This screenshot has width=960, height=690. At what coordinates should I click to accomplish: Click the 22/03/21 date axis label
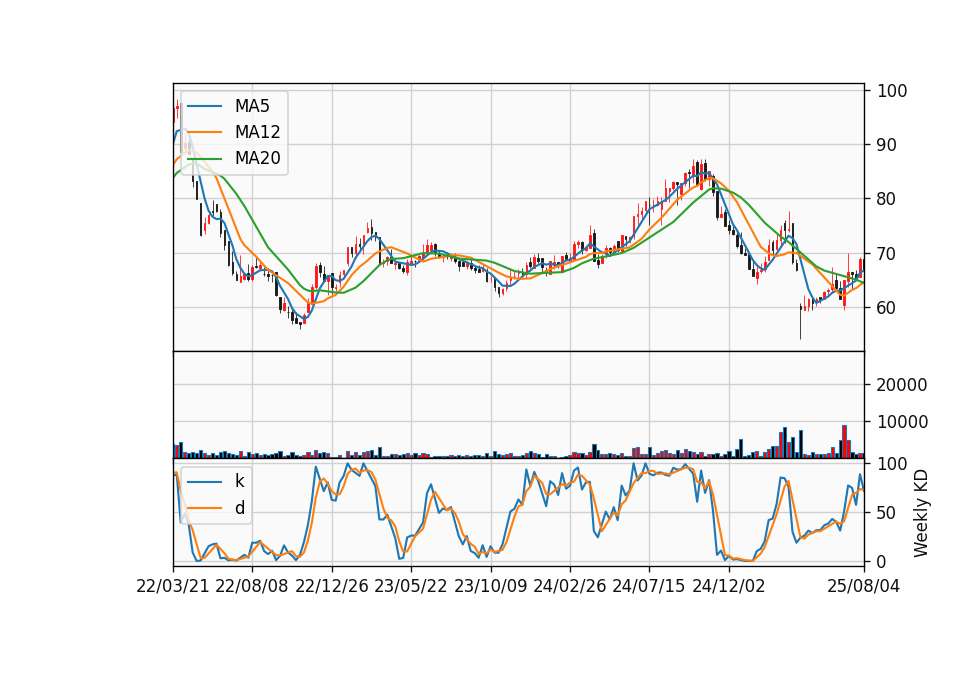pos(173,586)
